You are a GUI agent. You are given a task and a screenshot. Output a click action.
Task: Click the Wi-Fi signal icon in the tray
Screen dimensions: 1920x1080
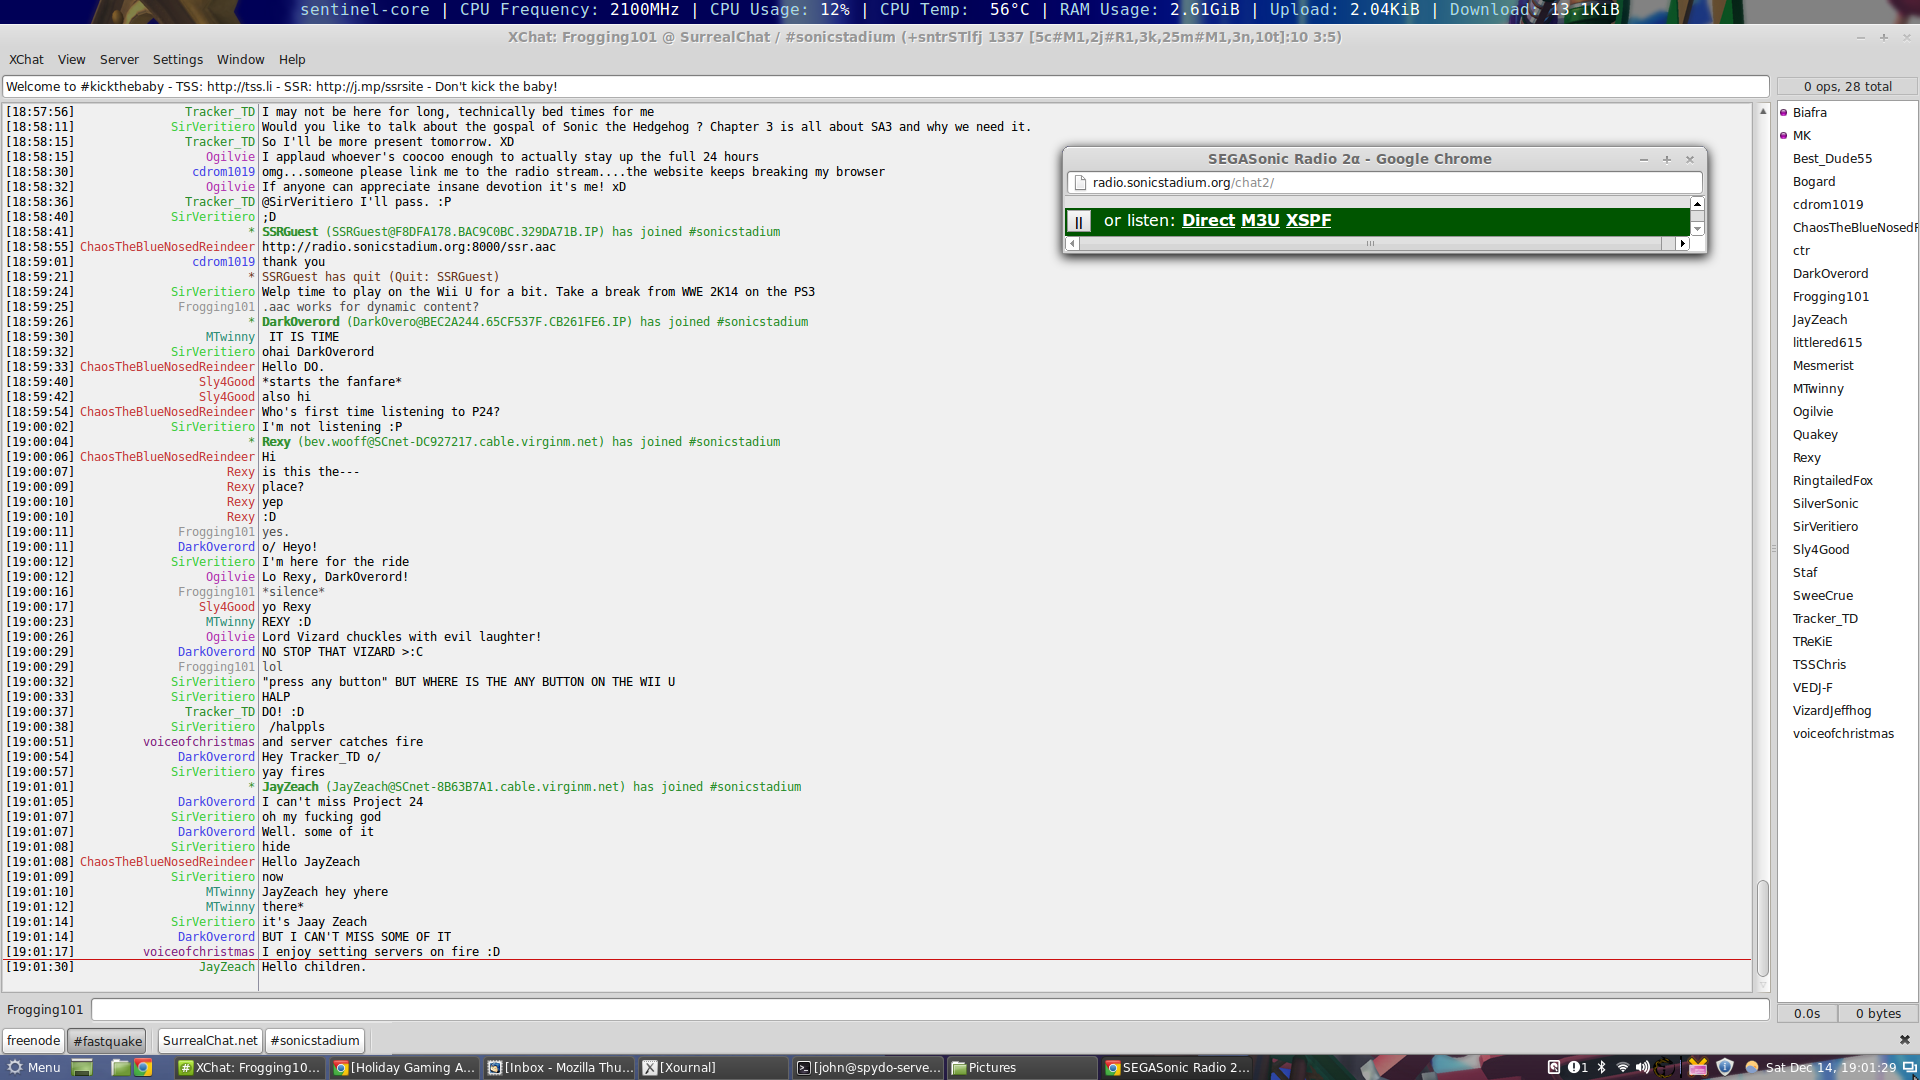1622,1067
